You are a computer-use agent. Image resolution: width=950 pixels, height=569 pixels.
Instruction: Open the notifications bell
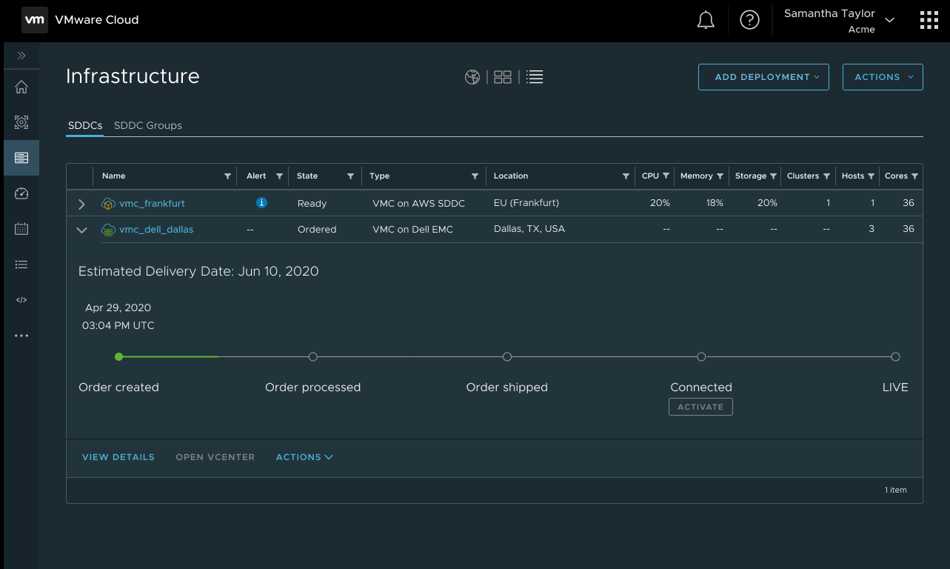pyautogui.click(x=705, y=20)
